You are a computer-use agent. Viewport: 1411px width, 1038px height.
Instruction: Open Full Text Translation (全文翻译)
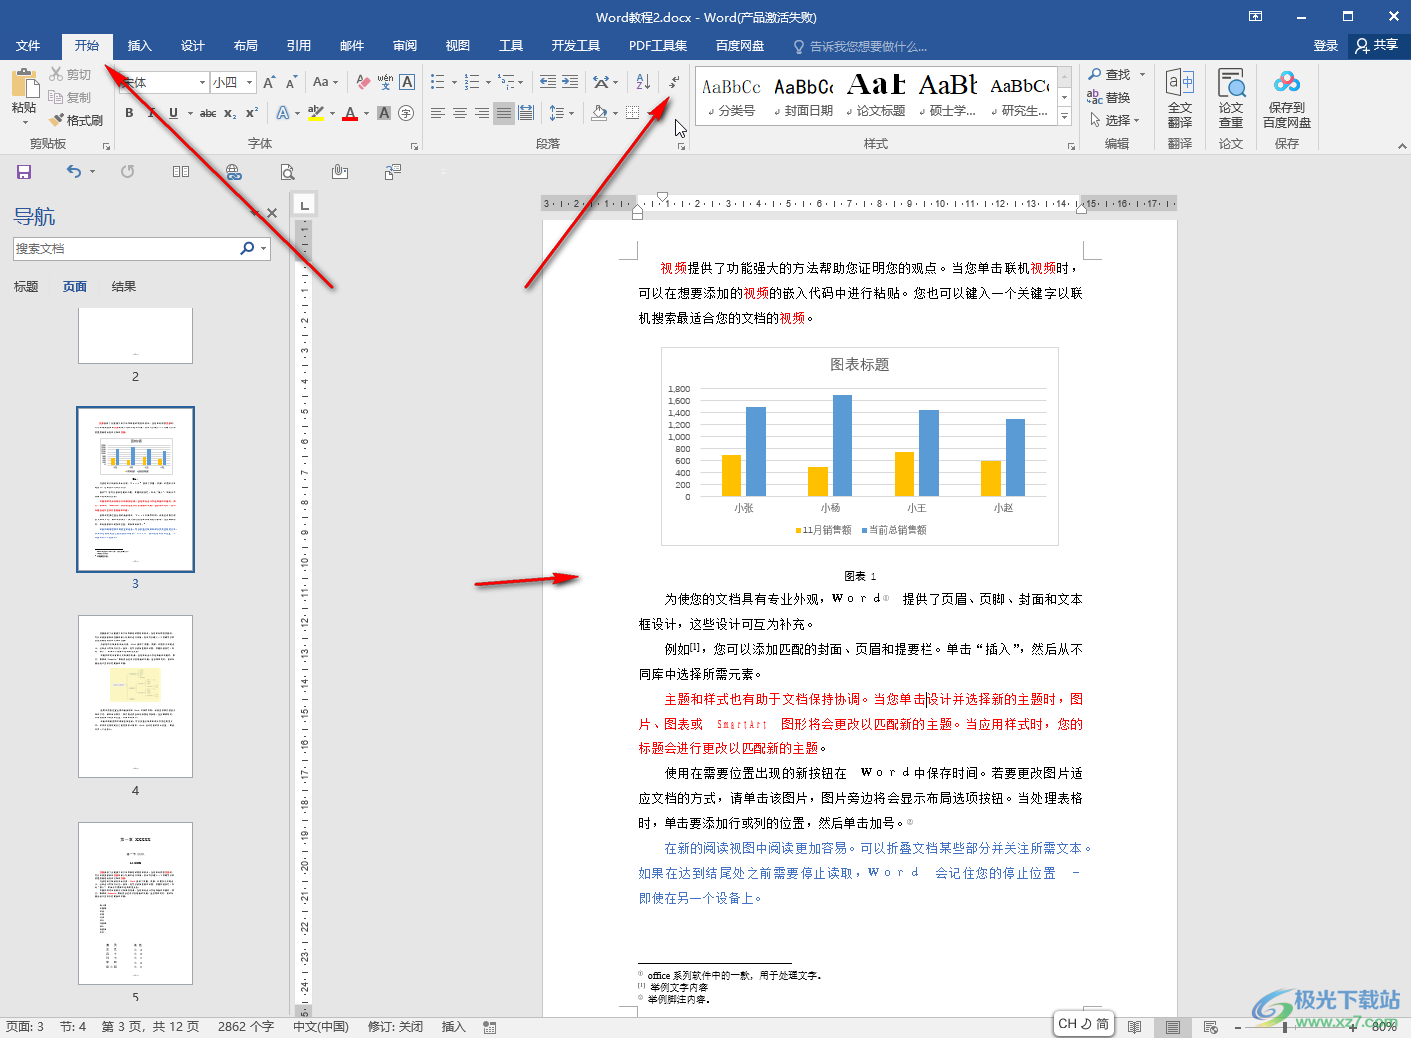pyautogui.click(x=1180, y=99)
